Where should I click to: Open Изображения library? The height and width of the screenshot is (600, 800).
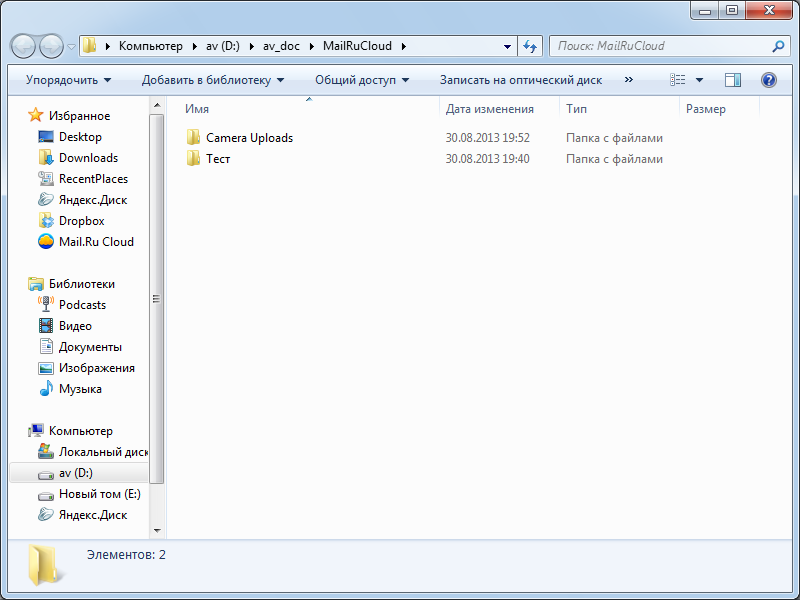96,368
